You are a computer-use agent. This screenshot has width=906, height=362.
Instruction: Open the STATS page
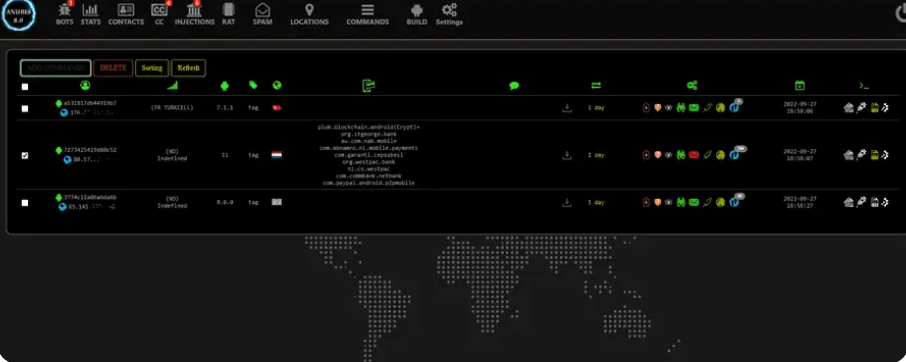point(90,14)
